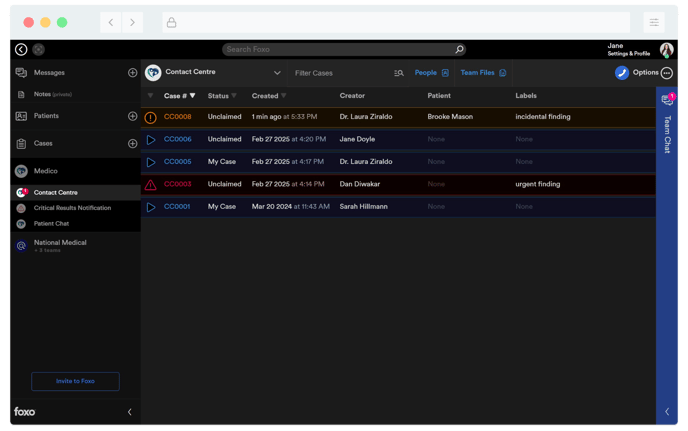The image size is (688, 431).
Task: Click the play triangle icon for CC0005
Action: (x=151, y=162)
